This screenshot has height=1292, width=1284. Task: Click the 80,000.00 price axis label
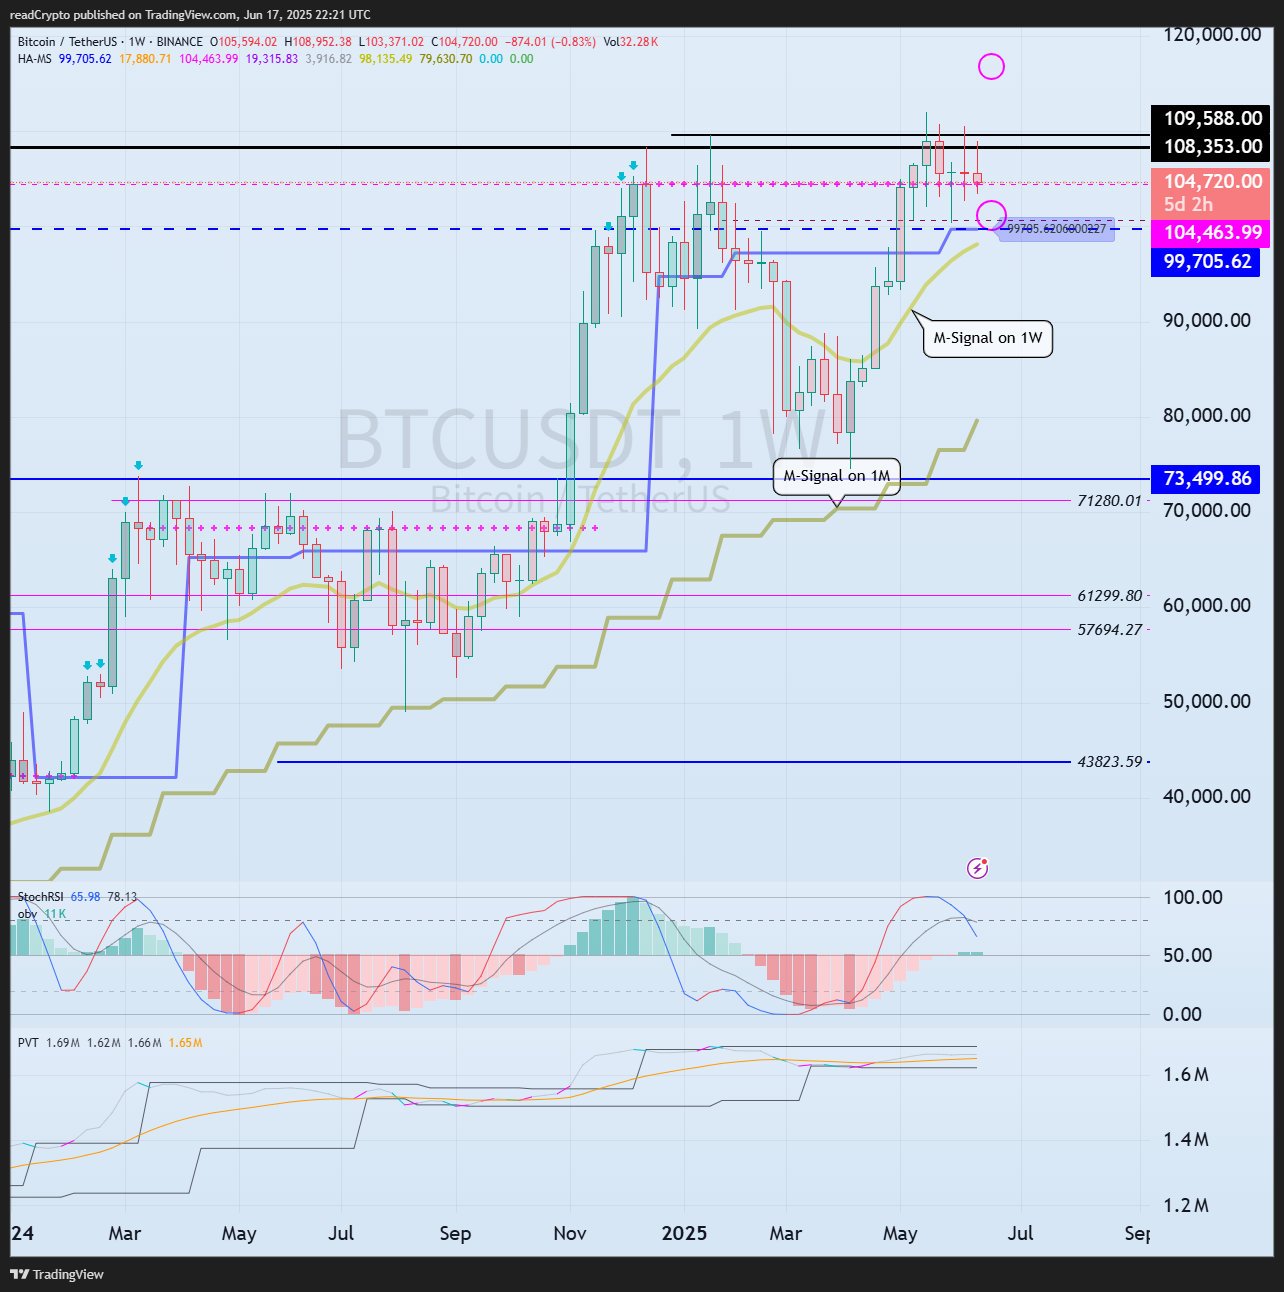click(1206, 415)
